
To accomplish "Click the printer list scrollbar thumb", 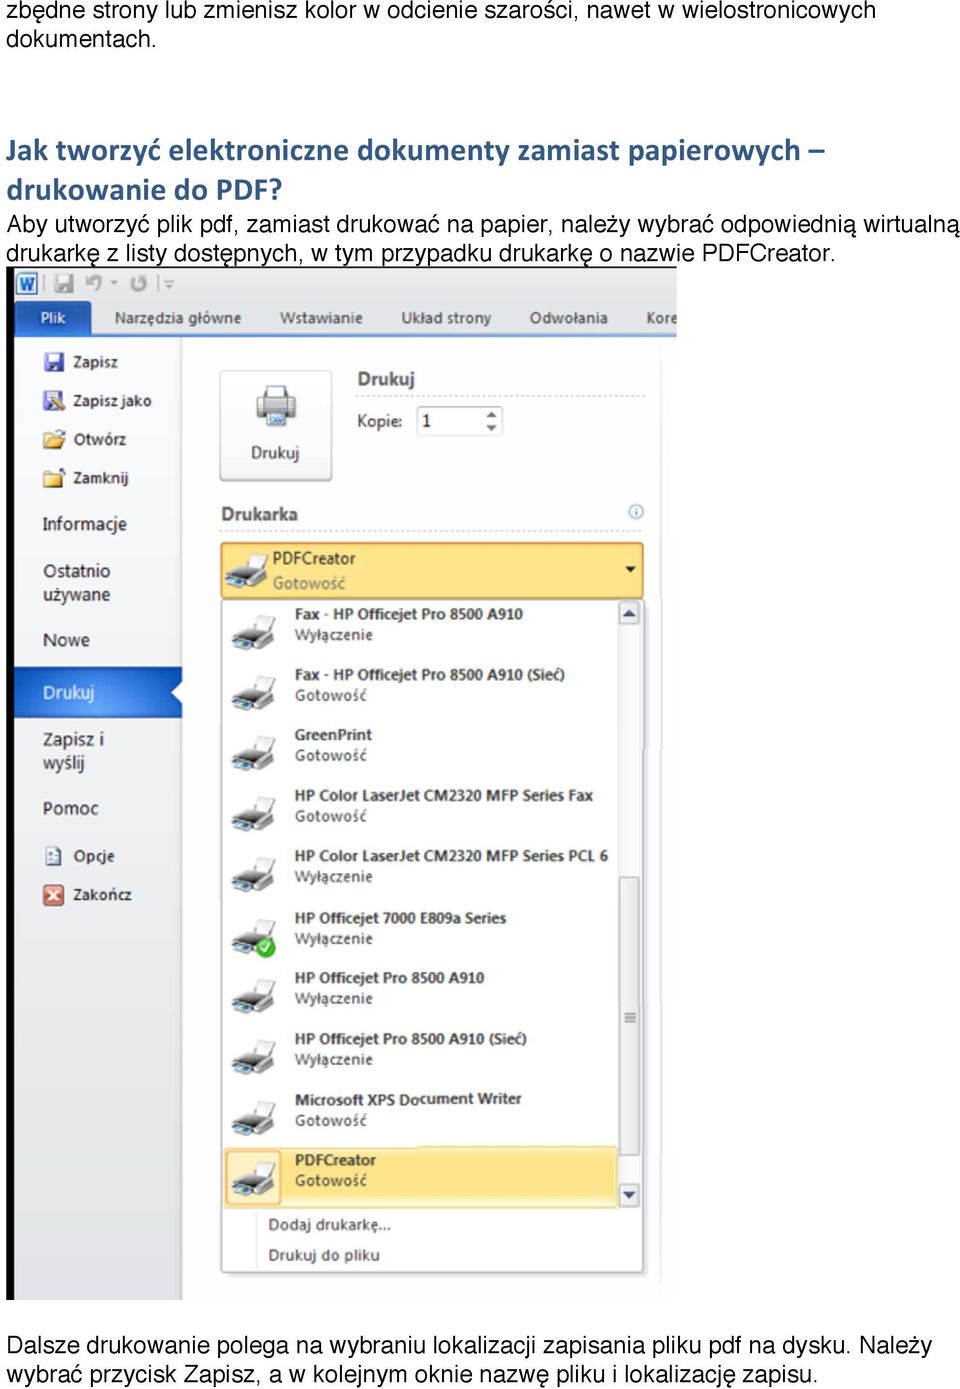I will click(630, 1016).
